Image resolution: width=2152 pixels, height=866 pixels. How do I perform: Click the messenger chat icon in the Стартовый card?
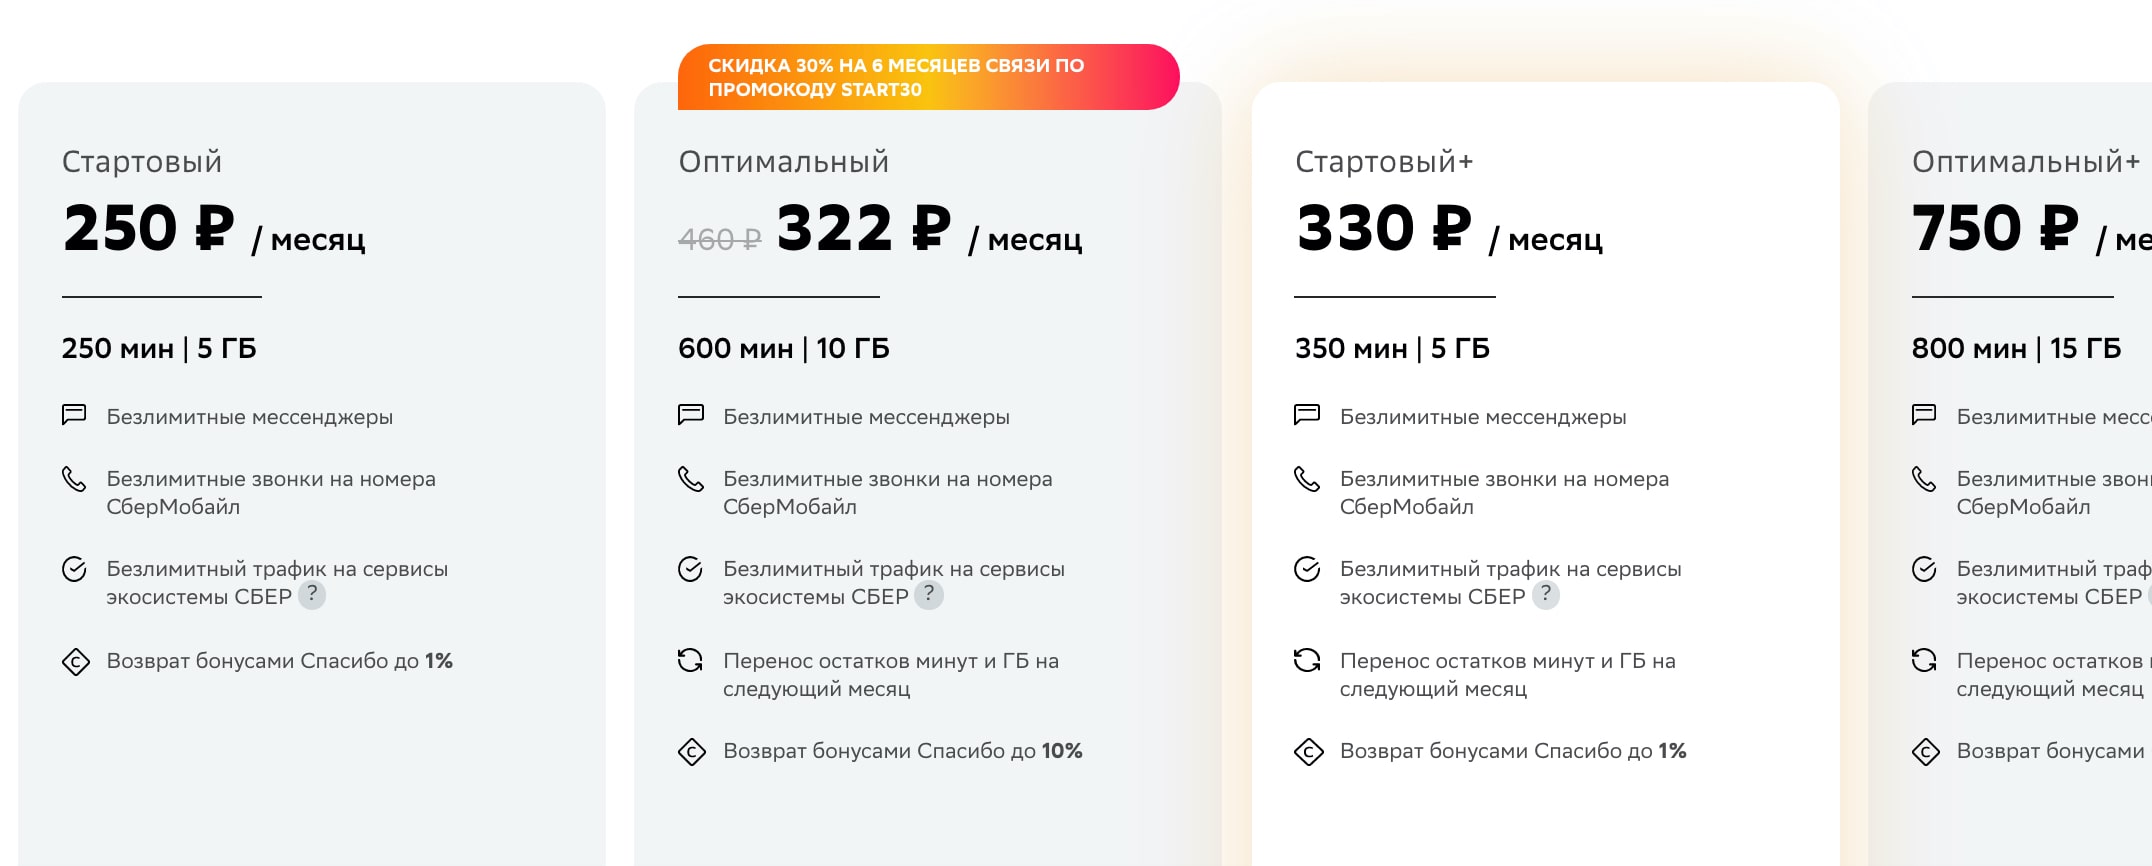[74, 415]
